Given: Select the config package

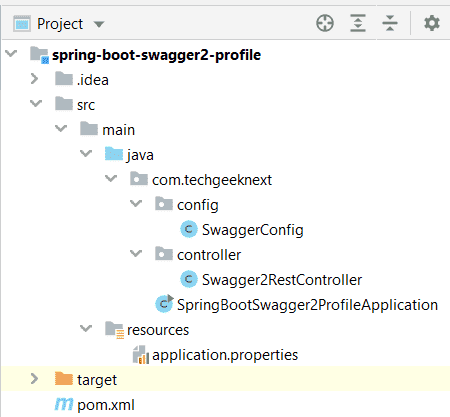Looking at the screenshot, I should 198,205.
